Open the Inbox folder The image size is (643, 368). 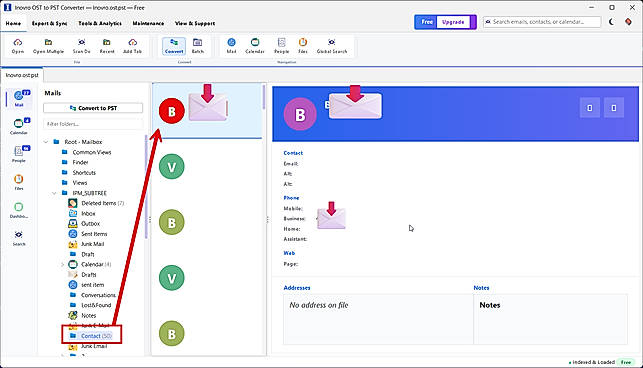[88, 213]
